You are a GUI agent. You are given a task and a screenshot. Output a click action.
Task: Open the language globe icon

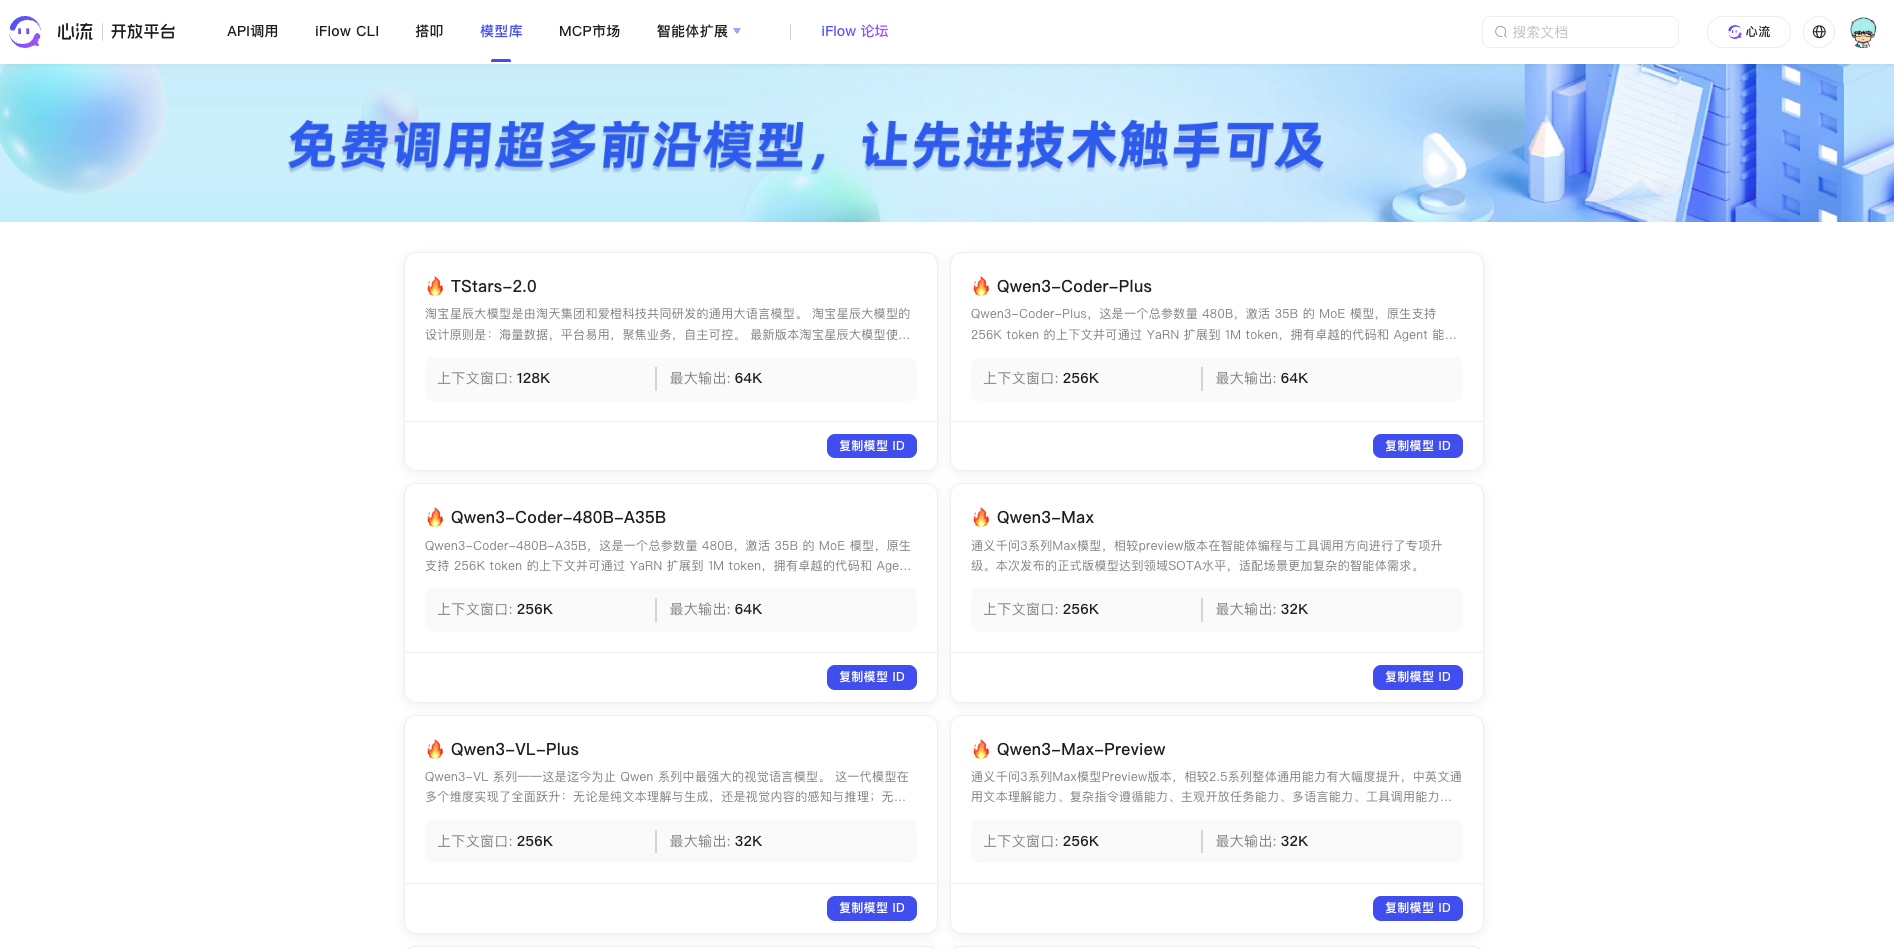1819,32
